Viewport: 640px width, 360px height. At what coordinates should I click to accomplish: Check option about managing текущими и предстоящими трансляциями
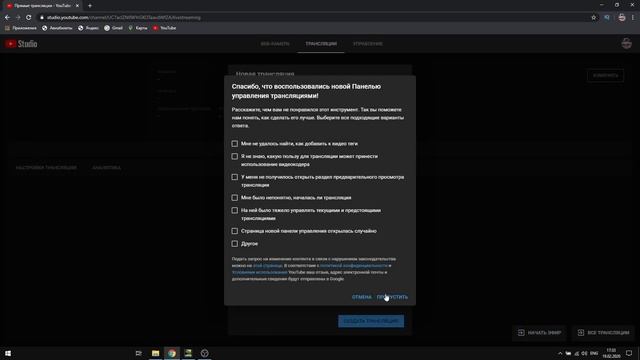[235, 210]
